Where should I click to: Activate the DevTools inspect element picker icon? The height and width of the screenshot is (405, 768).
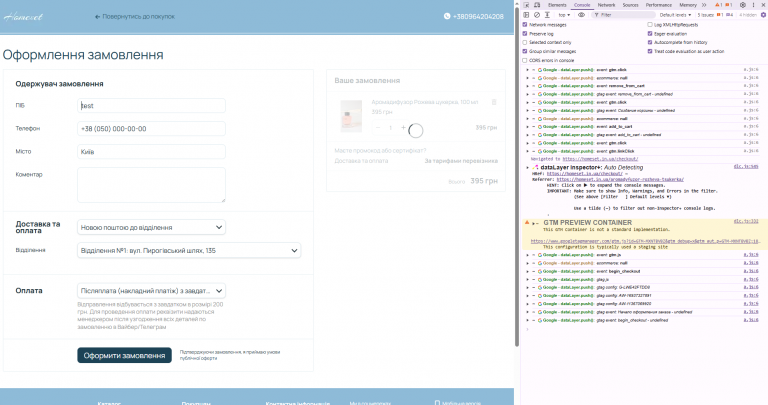coord(527,5)
